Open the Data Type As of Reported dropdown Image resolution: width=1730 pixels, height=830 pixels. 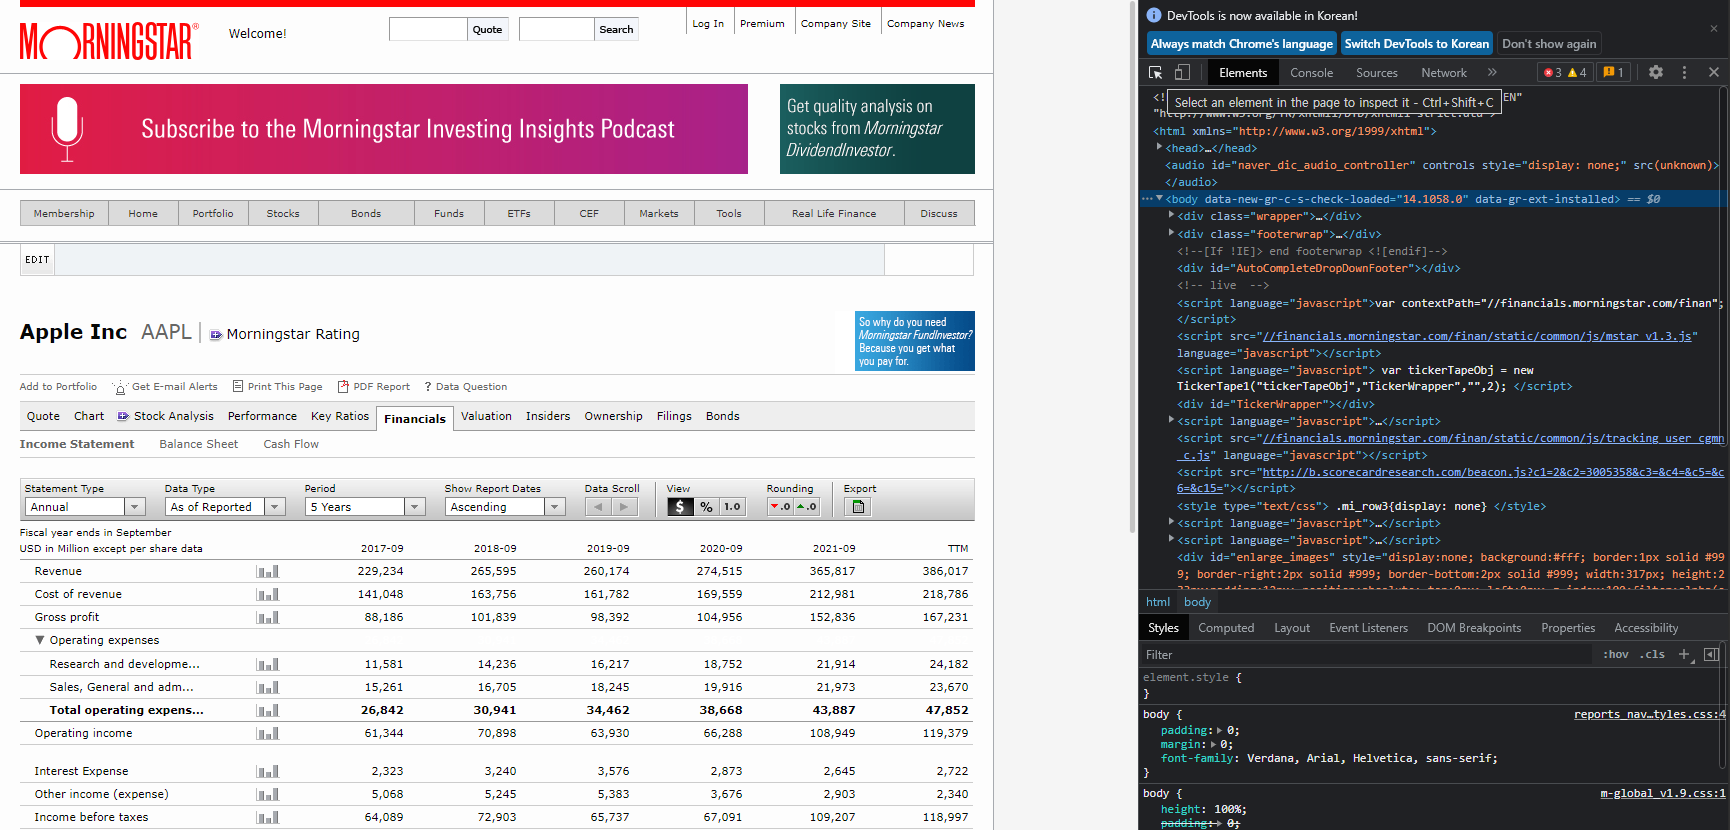pos(225,507)
